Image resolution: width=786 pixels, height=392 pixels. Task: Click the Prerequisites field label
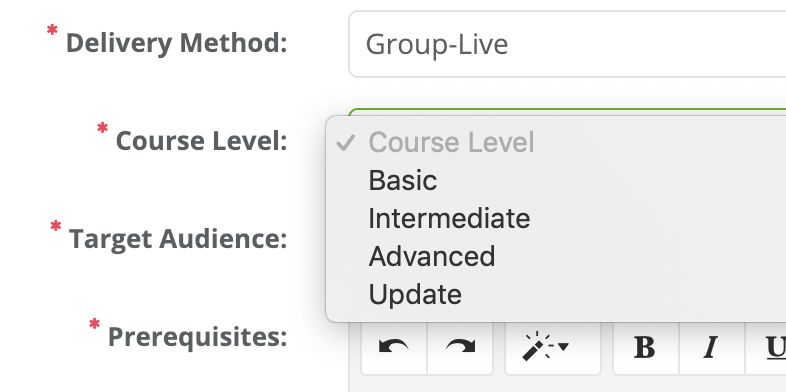(x=198, y=337)
